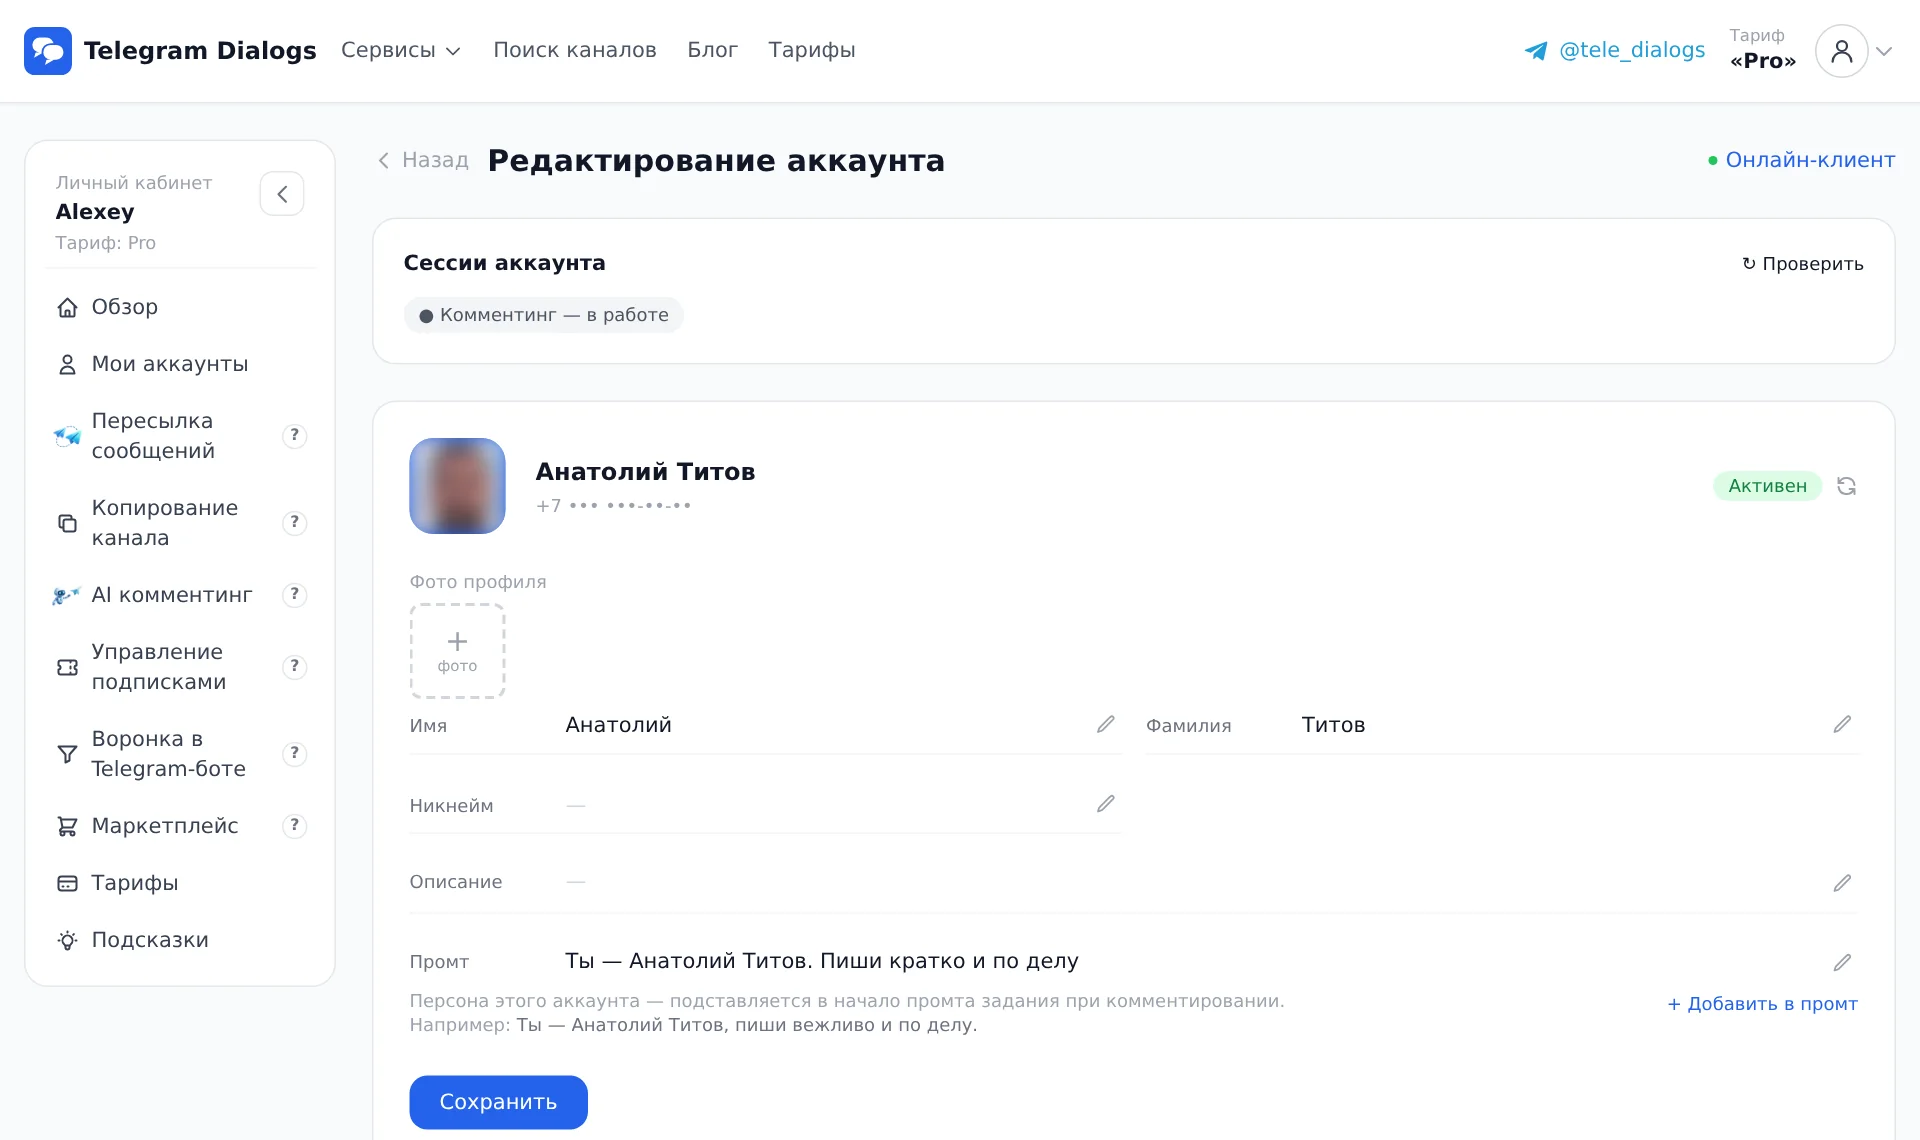Image resolution: width=1920 pixels, height=1140 pixels.
Task: Click the Сохранить button
Action: coord(498,1102)
